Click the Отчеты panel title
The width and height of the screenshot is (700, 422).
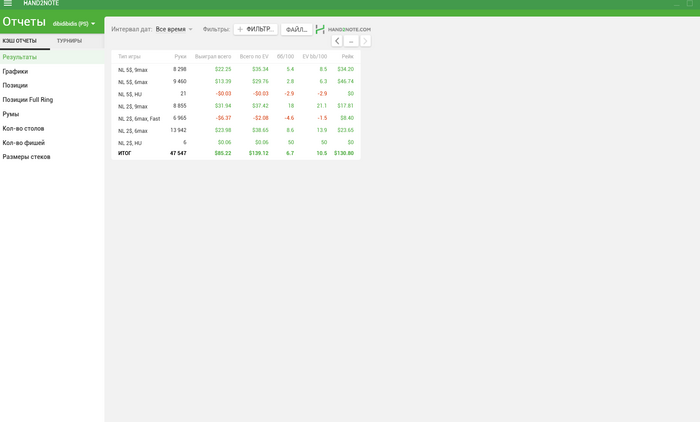[x=24, y=22]
